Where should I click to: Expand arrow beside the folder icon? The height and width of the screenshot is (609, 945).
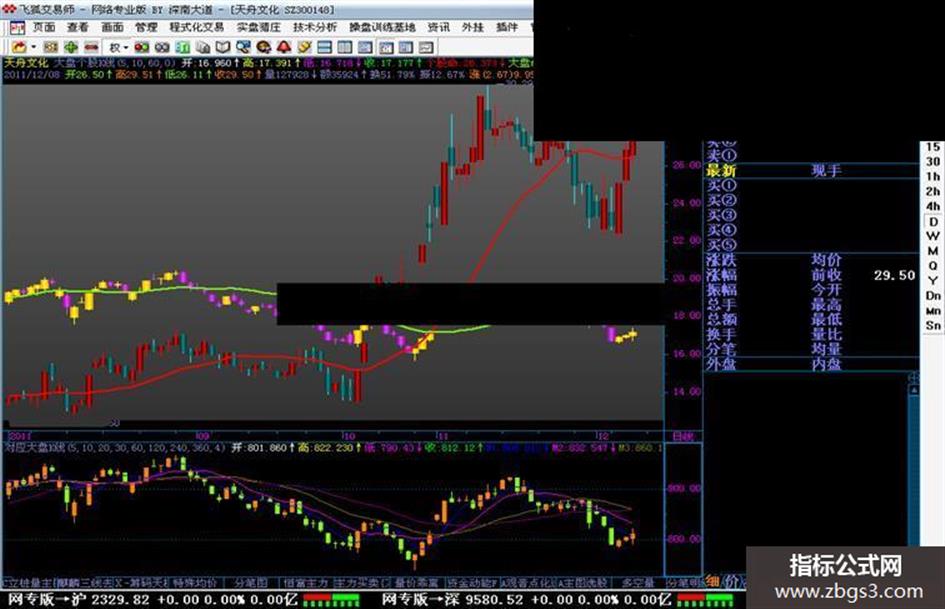(x=34, y=46)
